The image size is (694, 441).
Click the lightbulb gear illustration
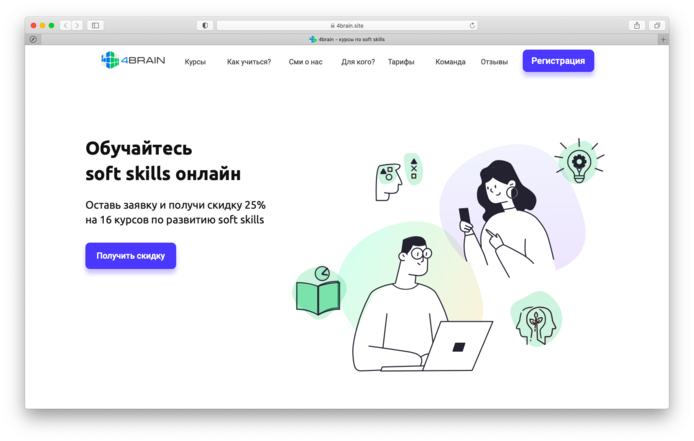point(579,161)
